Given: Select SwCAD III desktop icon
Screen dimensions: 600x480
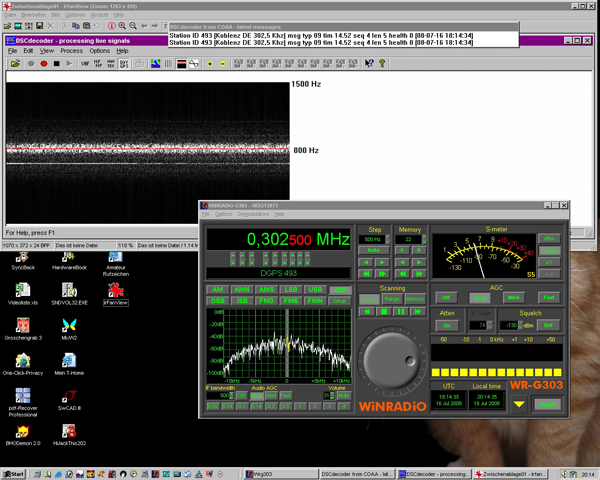Looking at the screenshot, I should [69, 400].
